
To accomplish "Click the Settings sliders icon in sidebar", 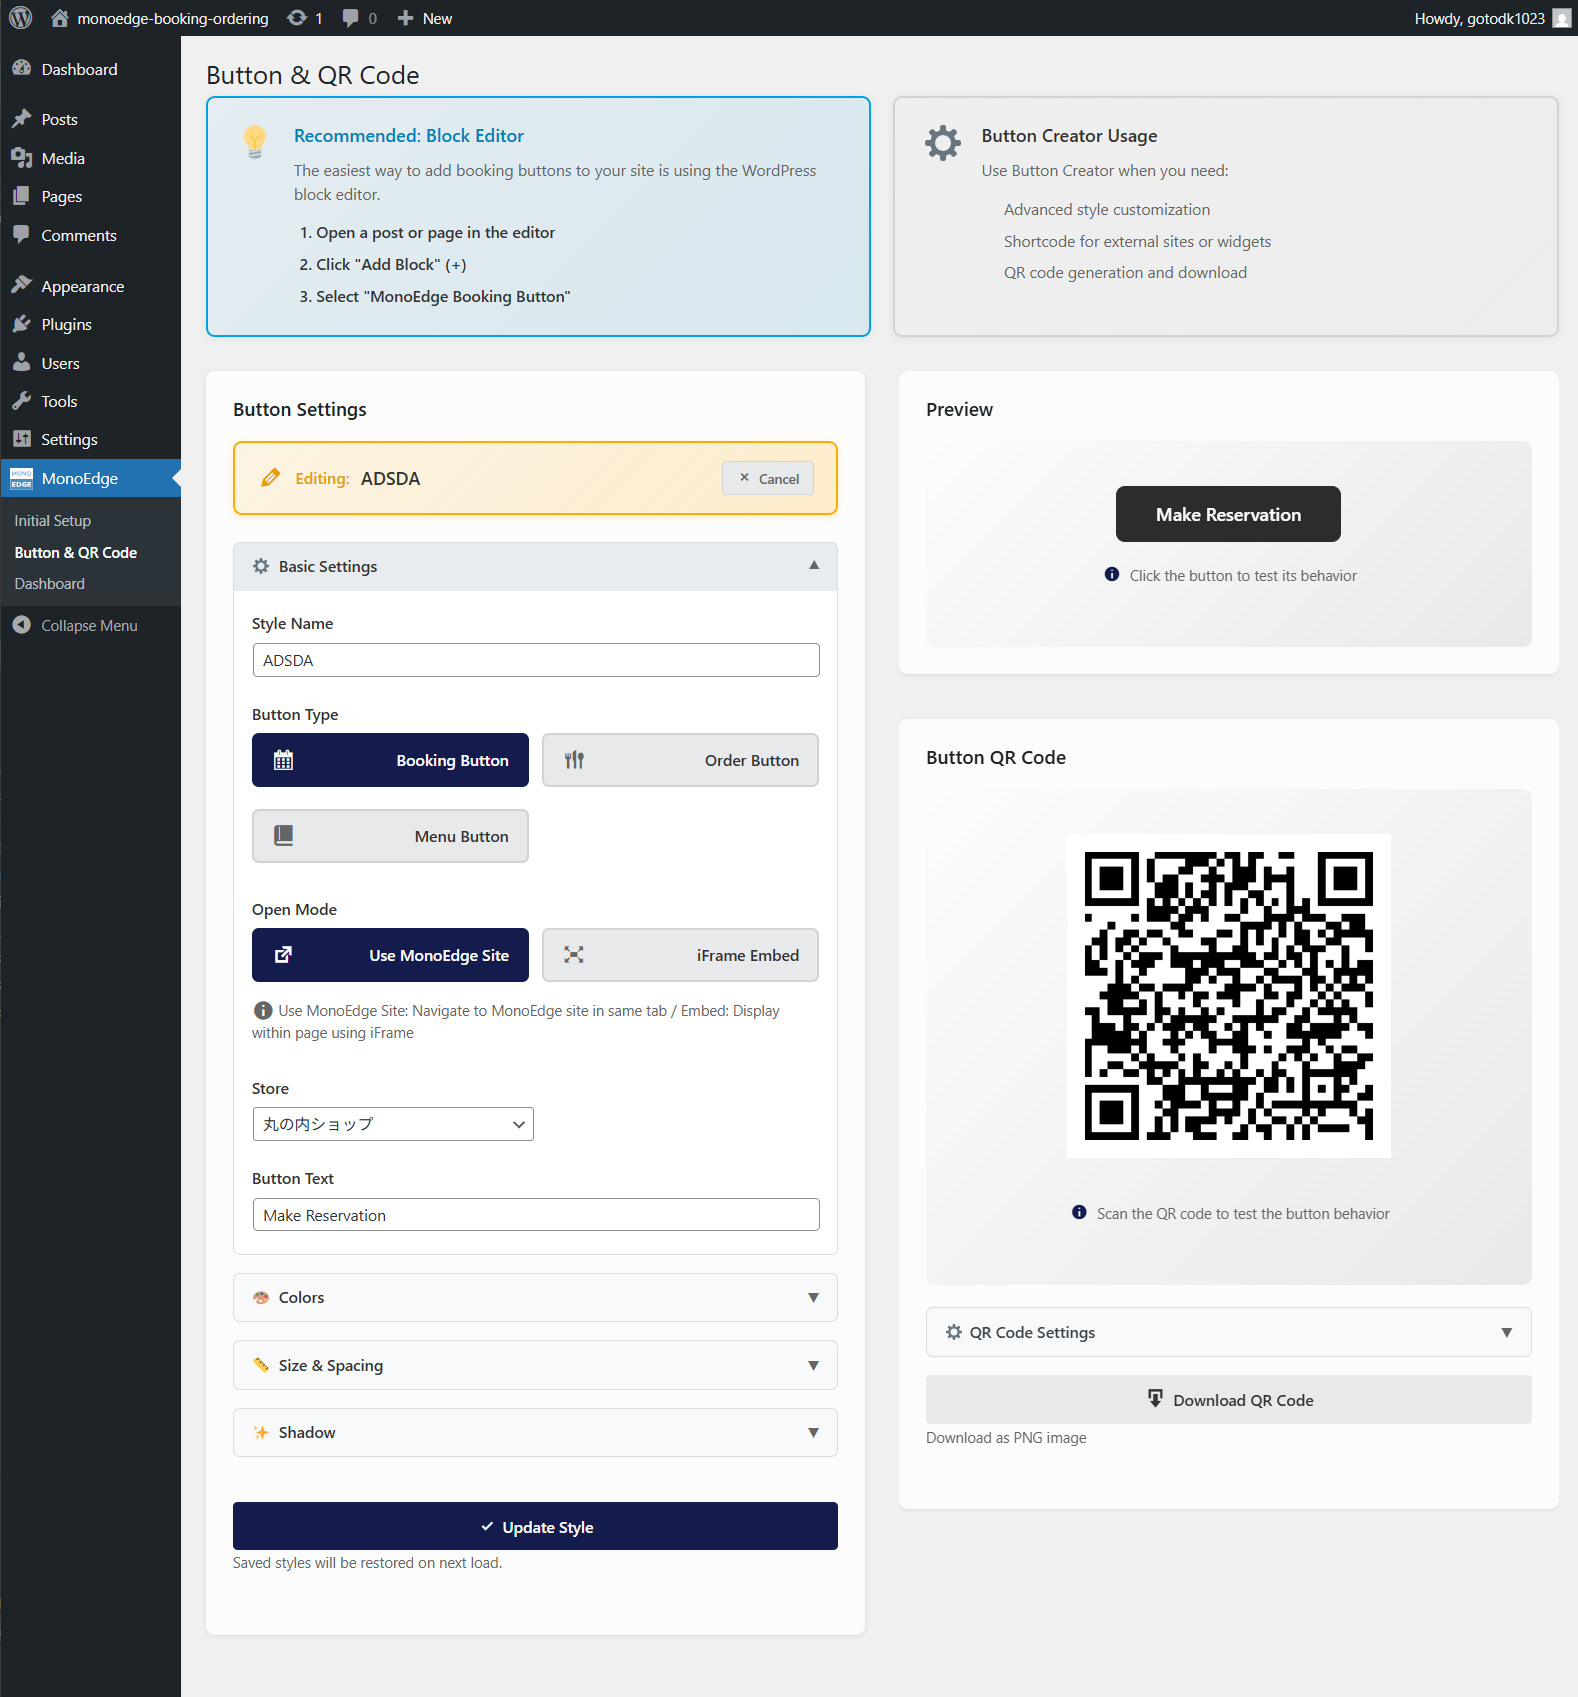I will pos(22,439).
